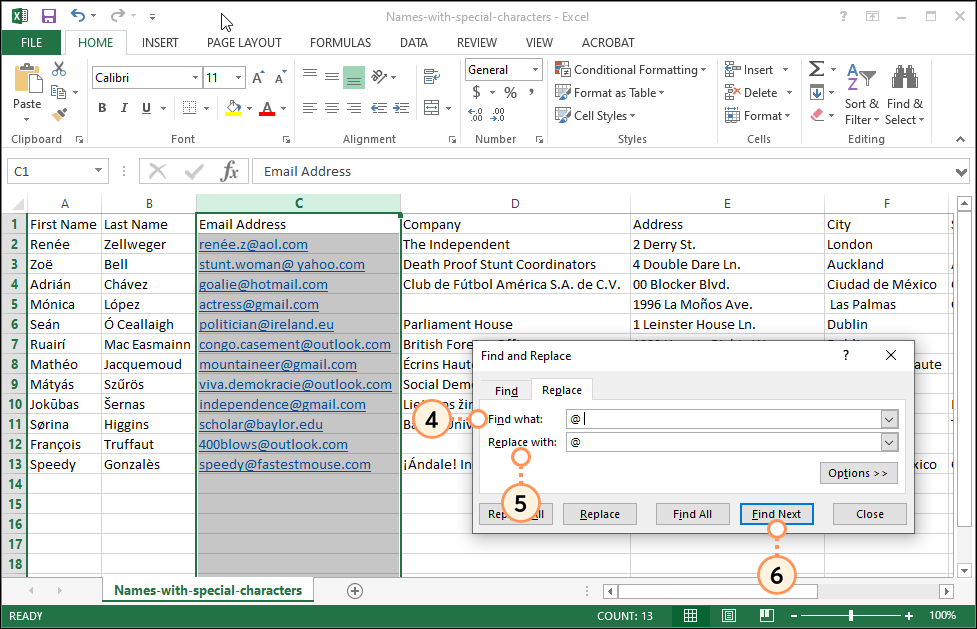Switch to Page Break Preview in status bar
977x629 pixels.
[766, 616]
